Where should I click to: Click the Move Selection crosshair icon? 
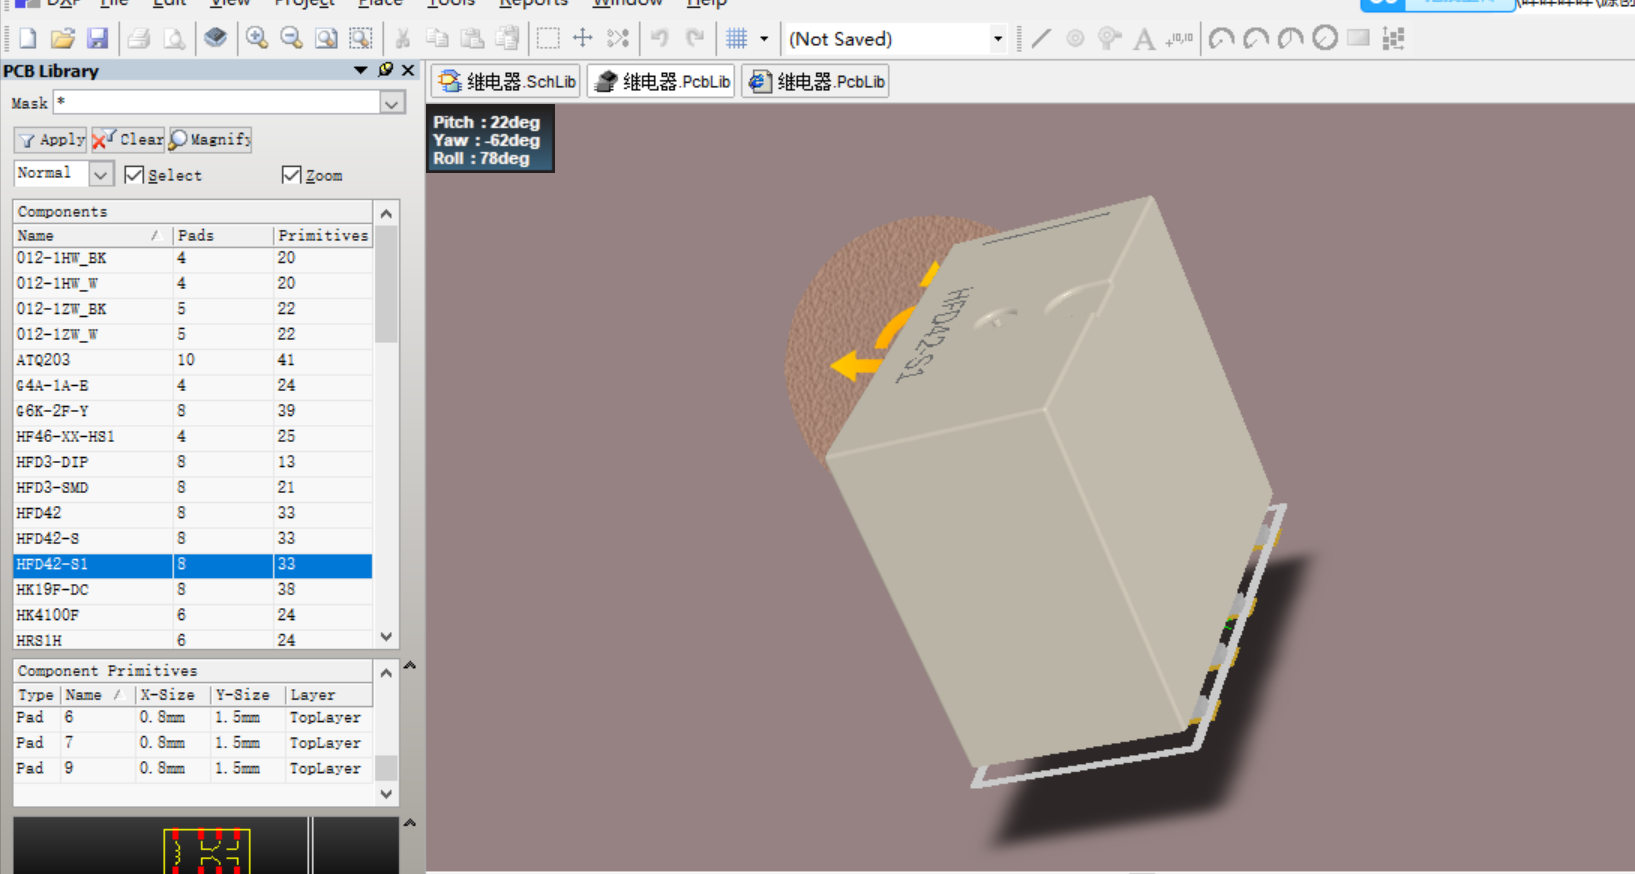[582, 39]
